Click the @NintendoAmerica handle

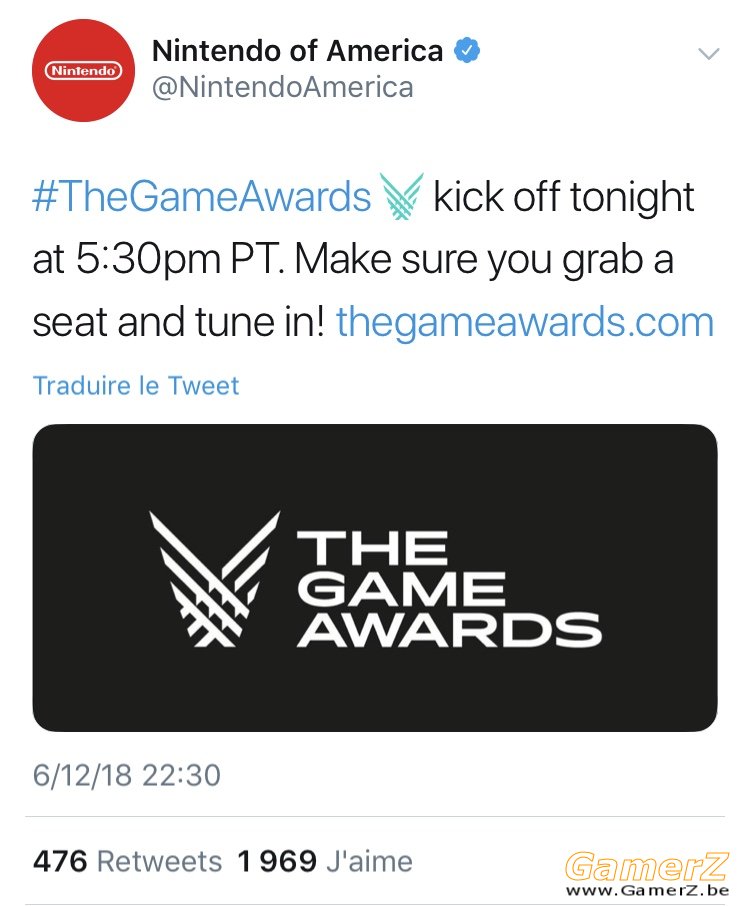coord(283,87)
